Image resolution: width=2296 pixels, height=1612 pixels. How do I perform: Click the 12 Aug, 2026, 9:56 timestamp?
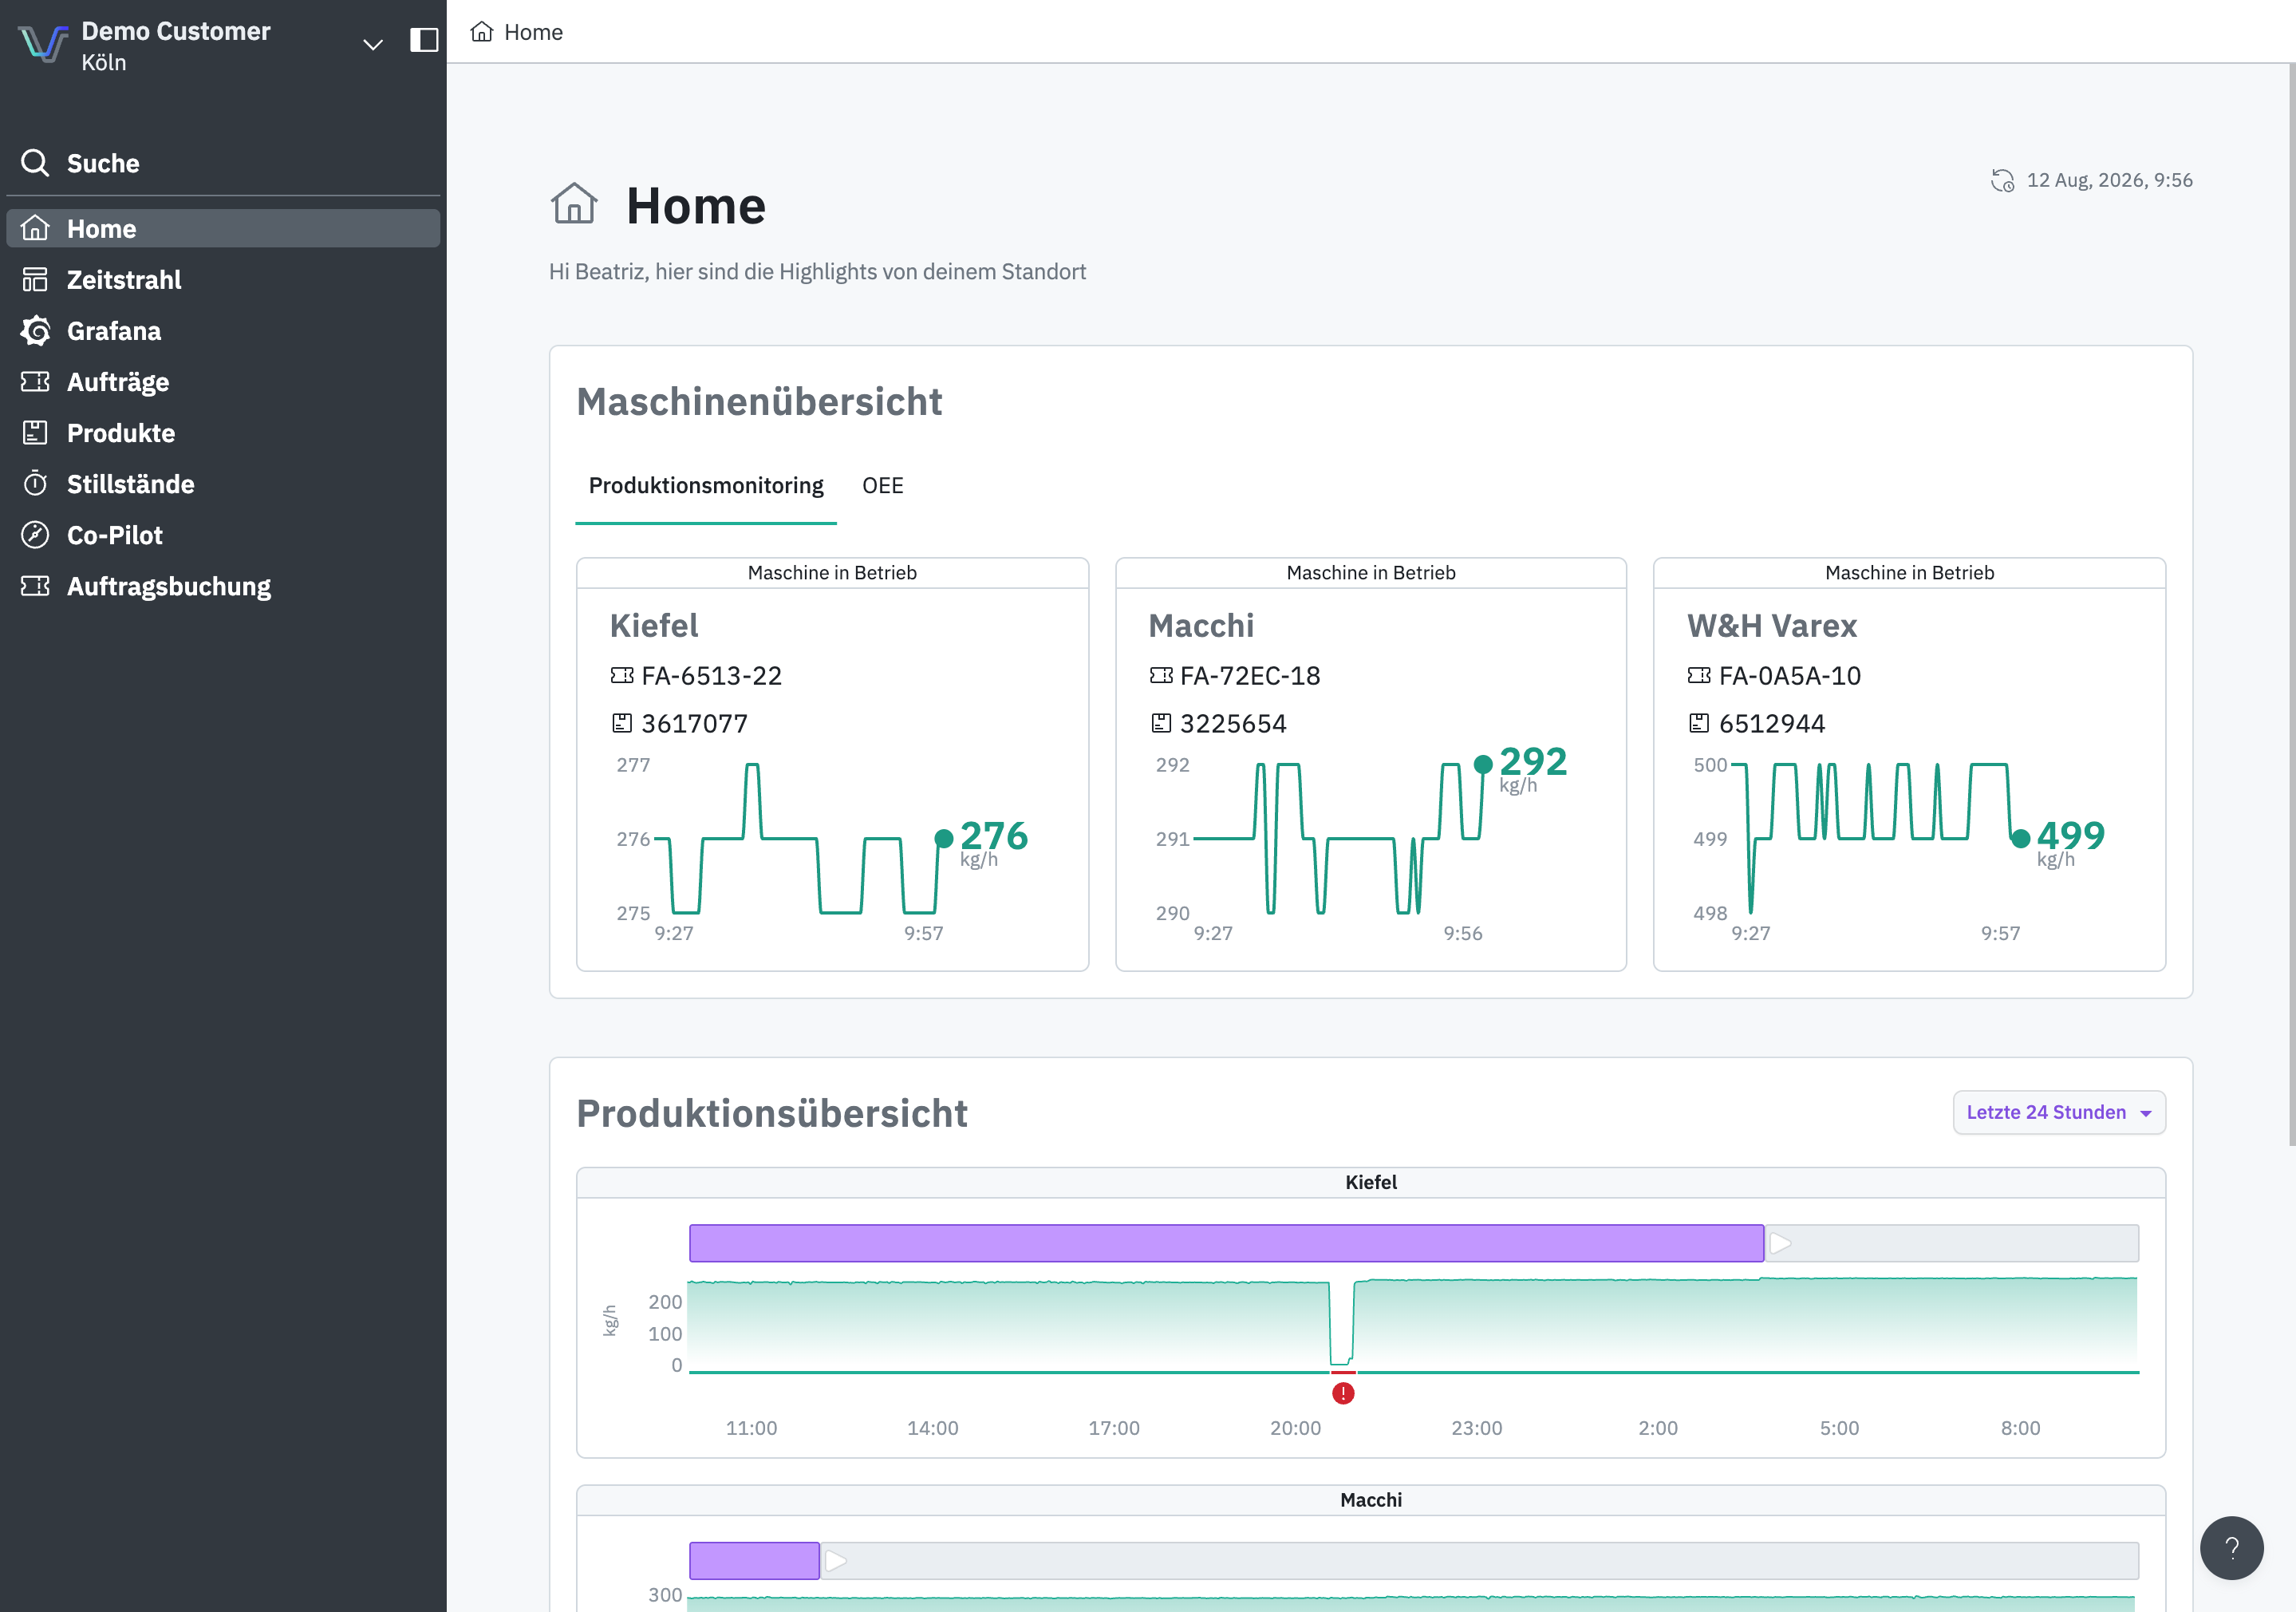click(2109, 180)
